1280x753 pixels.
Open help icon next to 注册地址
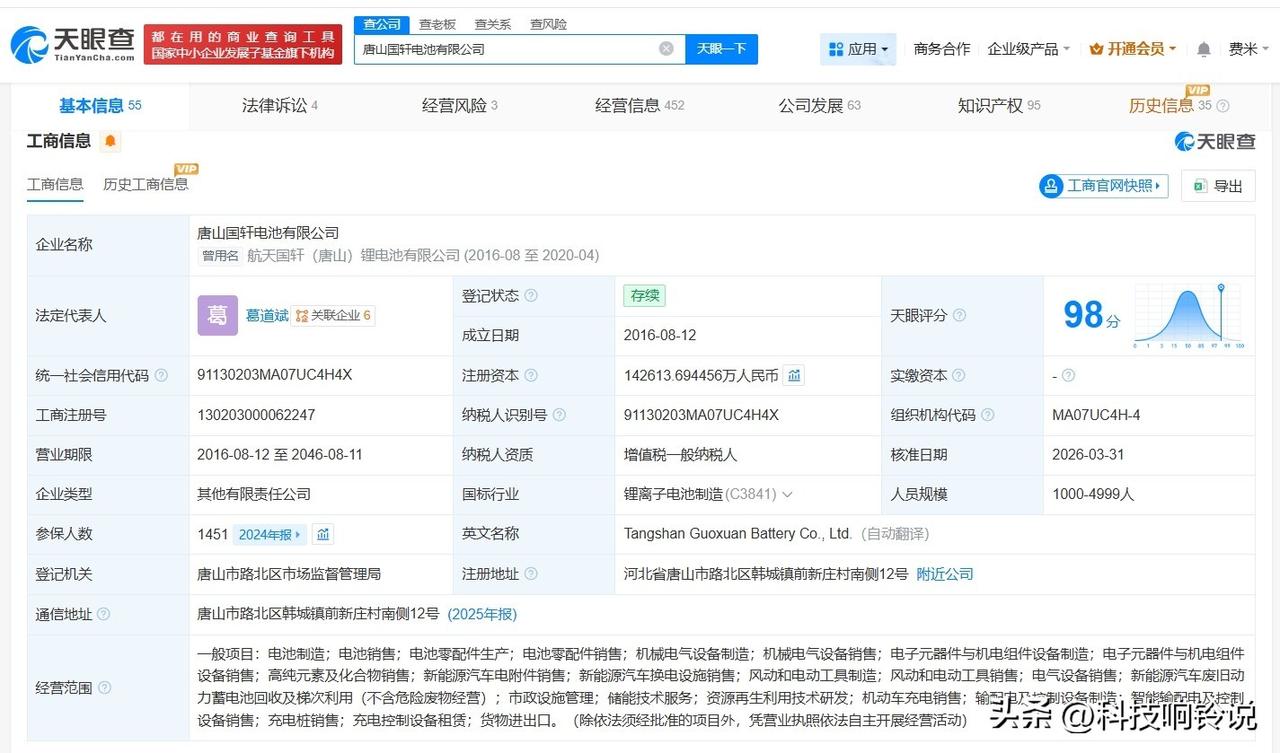point(531,574)
